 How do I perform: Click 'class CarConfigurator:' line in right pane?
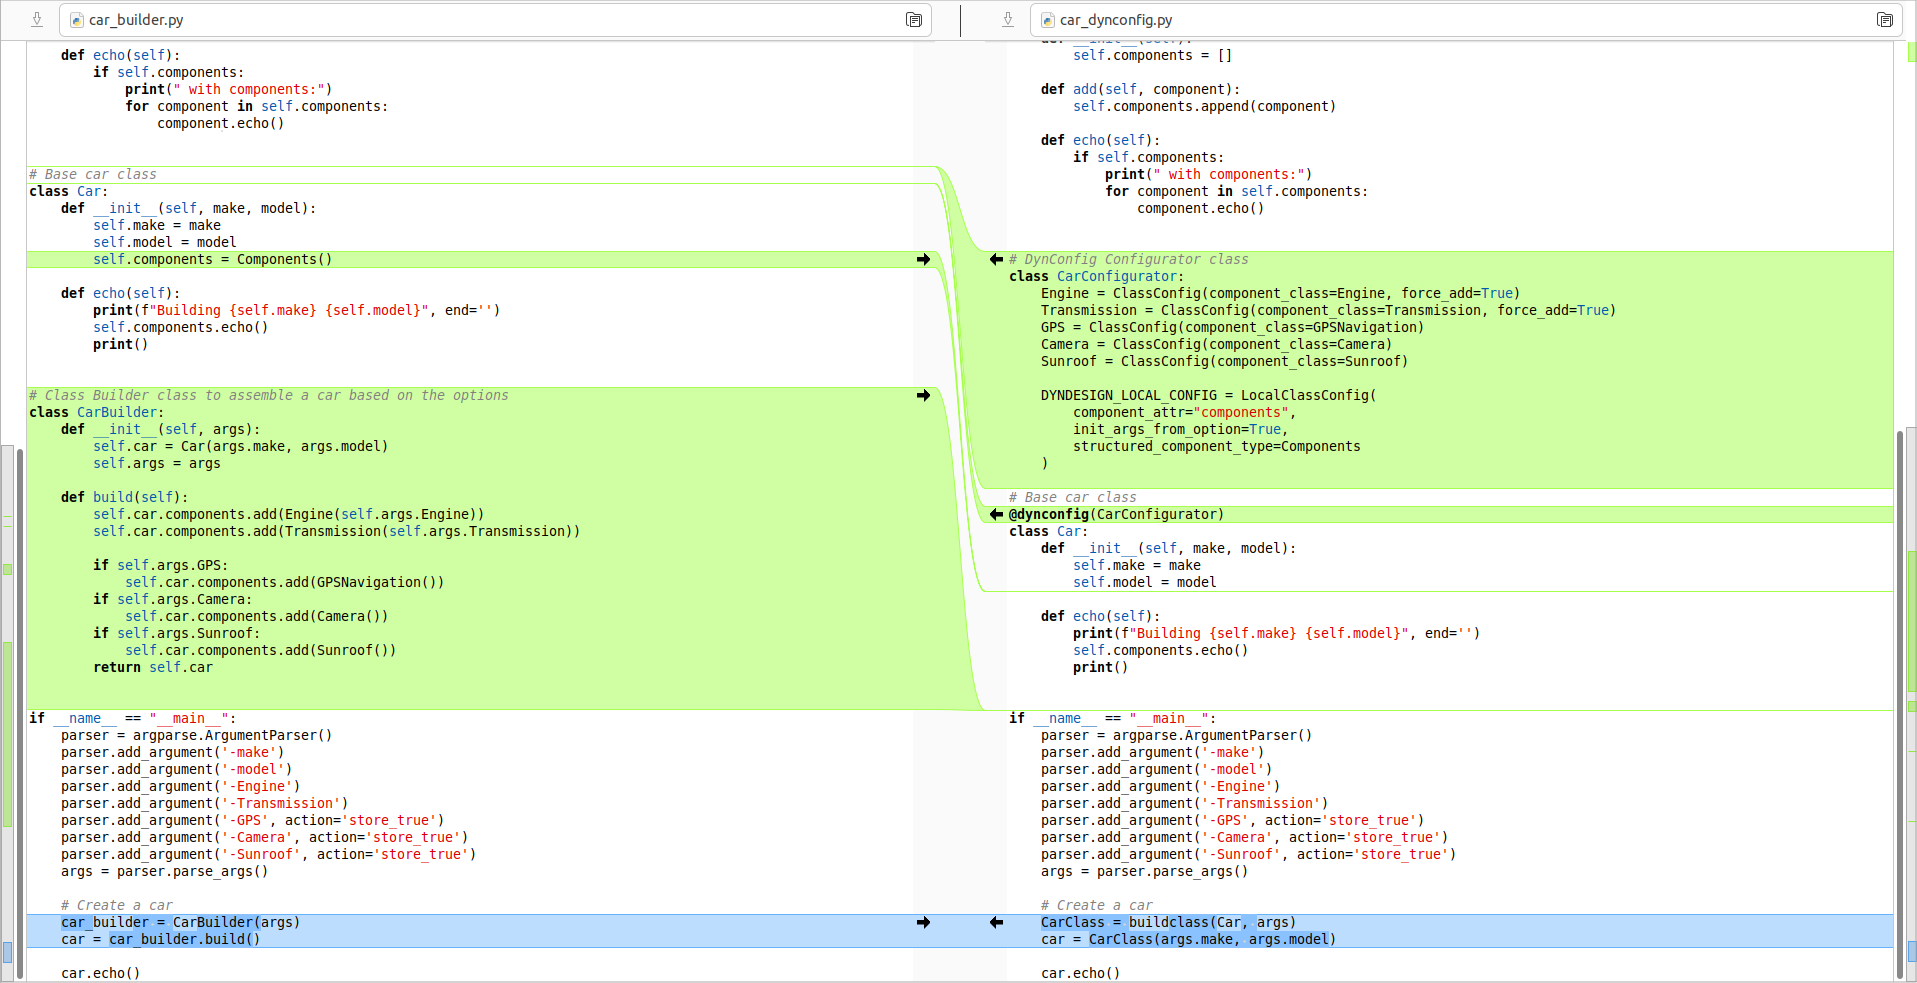1096,276
